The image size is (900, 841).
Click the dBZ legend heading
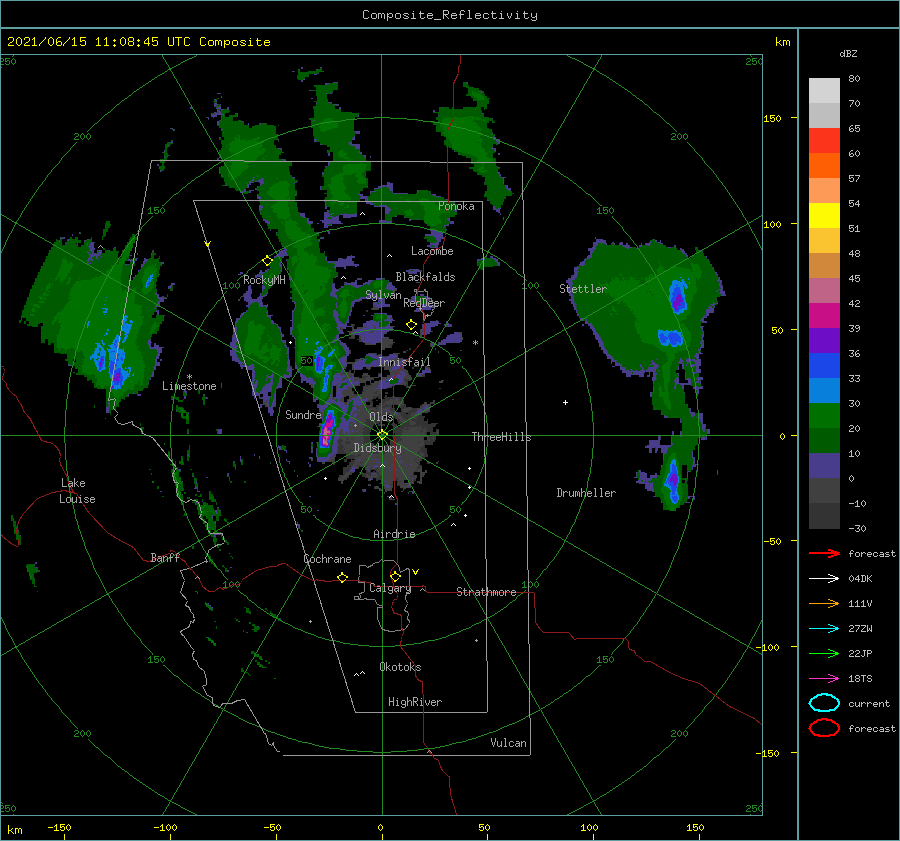tap(848, 53)
